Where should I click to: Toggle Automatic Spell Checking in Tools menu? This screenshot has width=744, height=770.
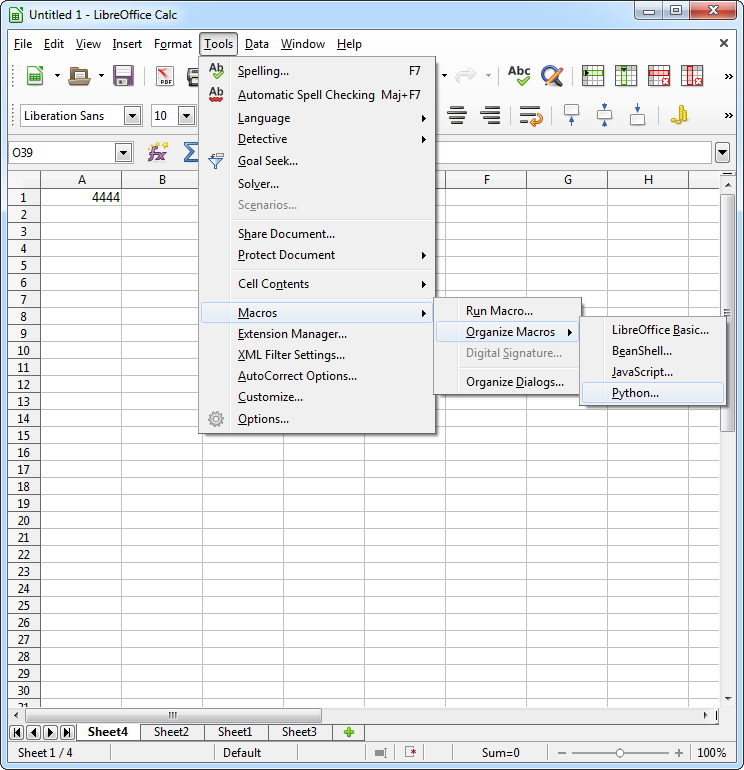306,95
